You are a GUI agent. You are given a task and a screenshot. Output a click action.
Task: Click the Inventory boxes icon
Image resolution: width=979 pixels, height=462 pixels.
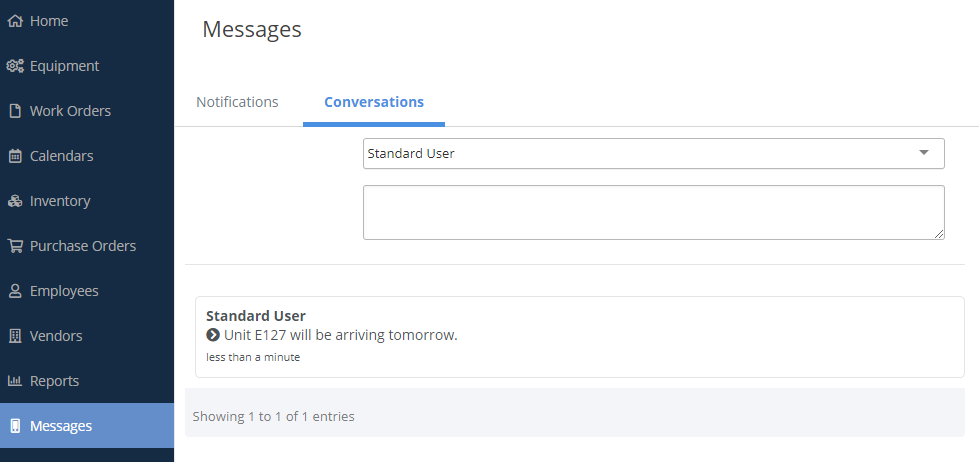15,201
